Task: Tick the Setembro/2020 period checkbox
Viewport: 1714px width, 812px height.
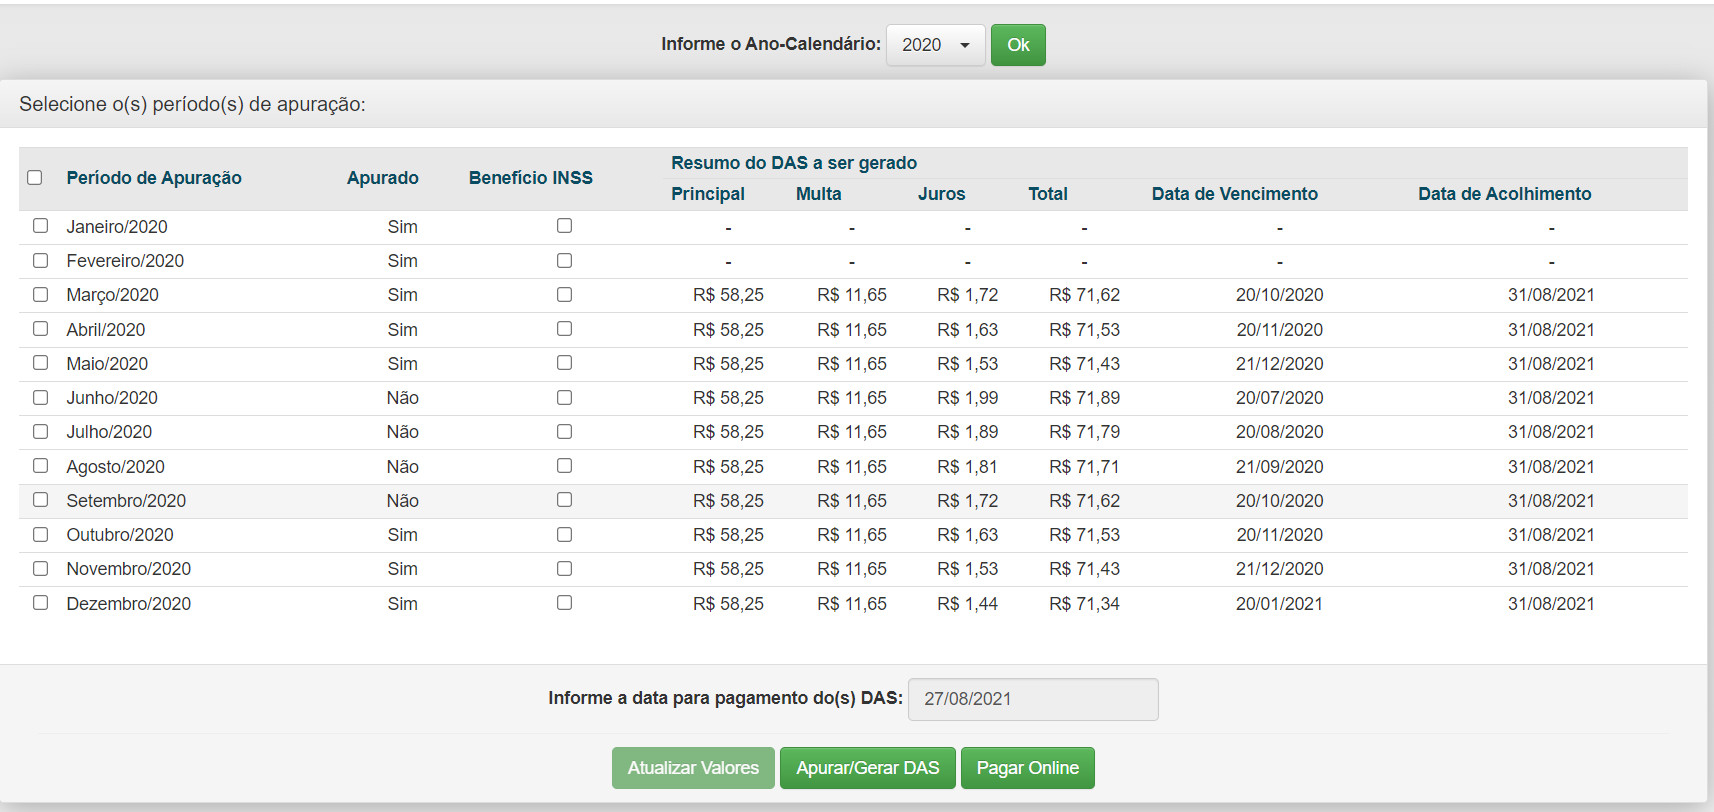Action: [41, 500]
